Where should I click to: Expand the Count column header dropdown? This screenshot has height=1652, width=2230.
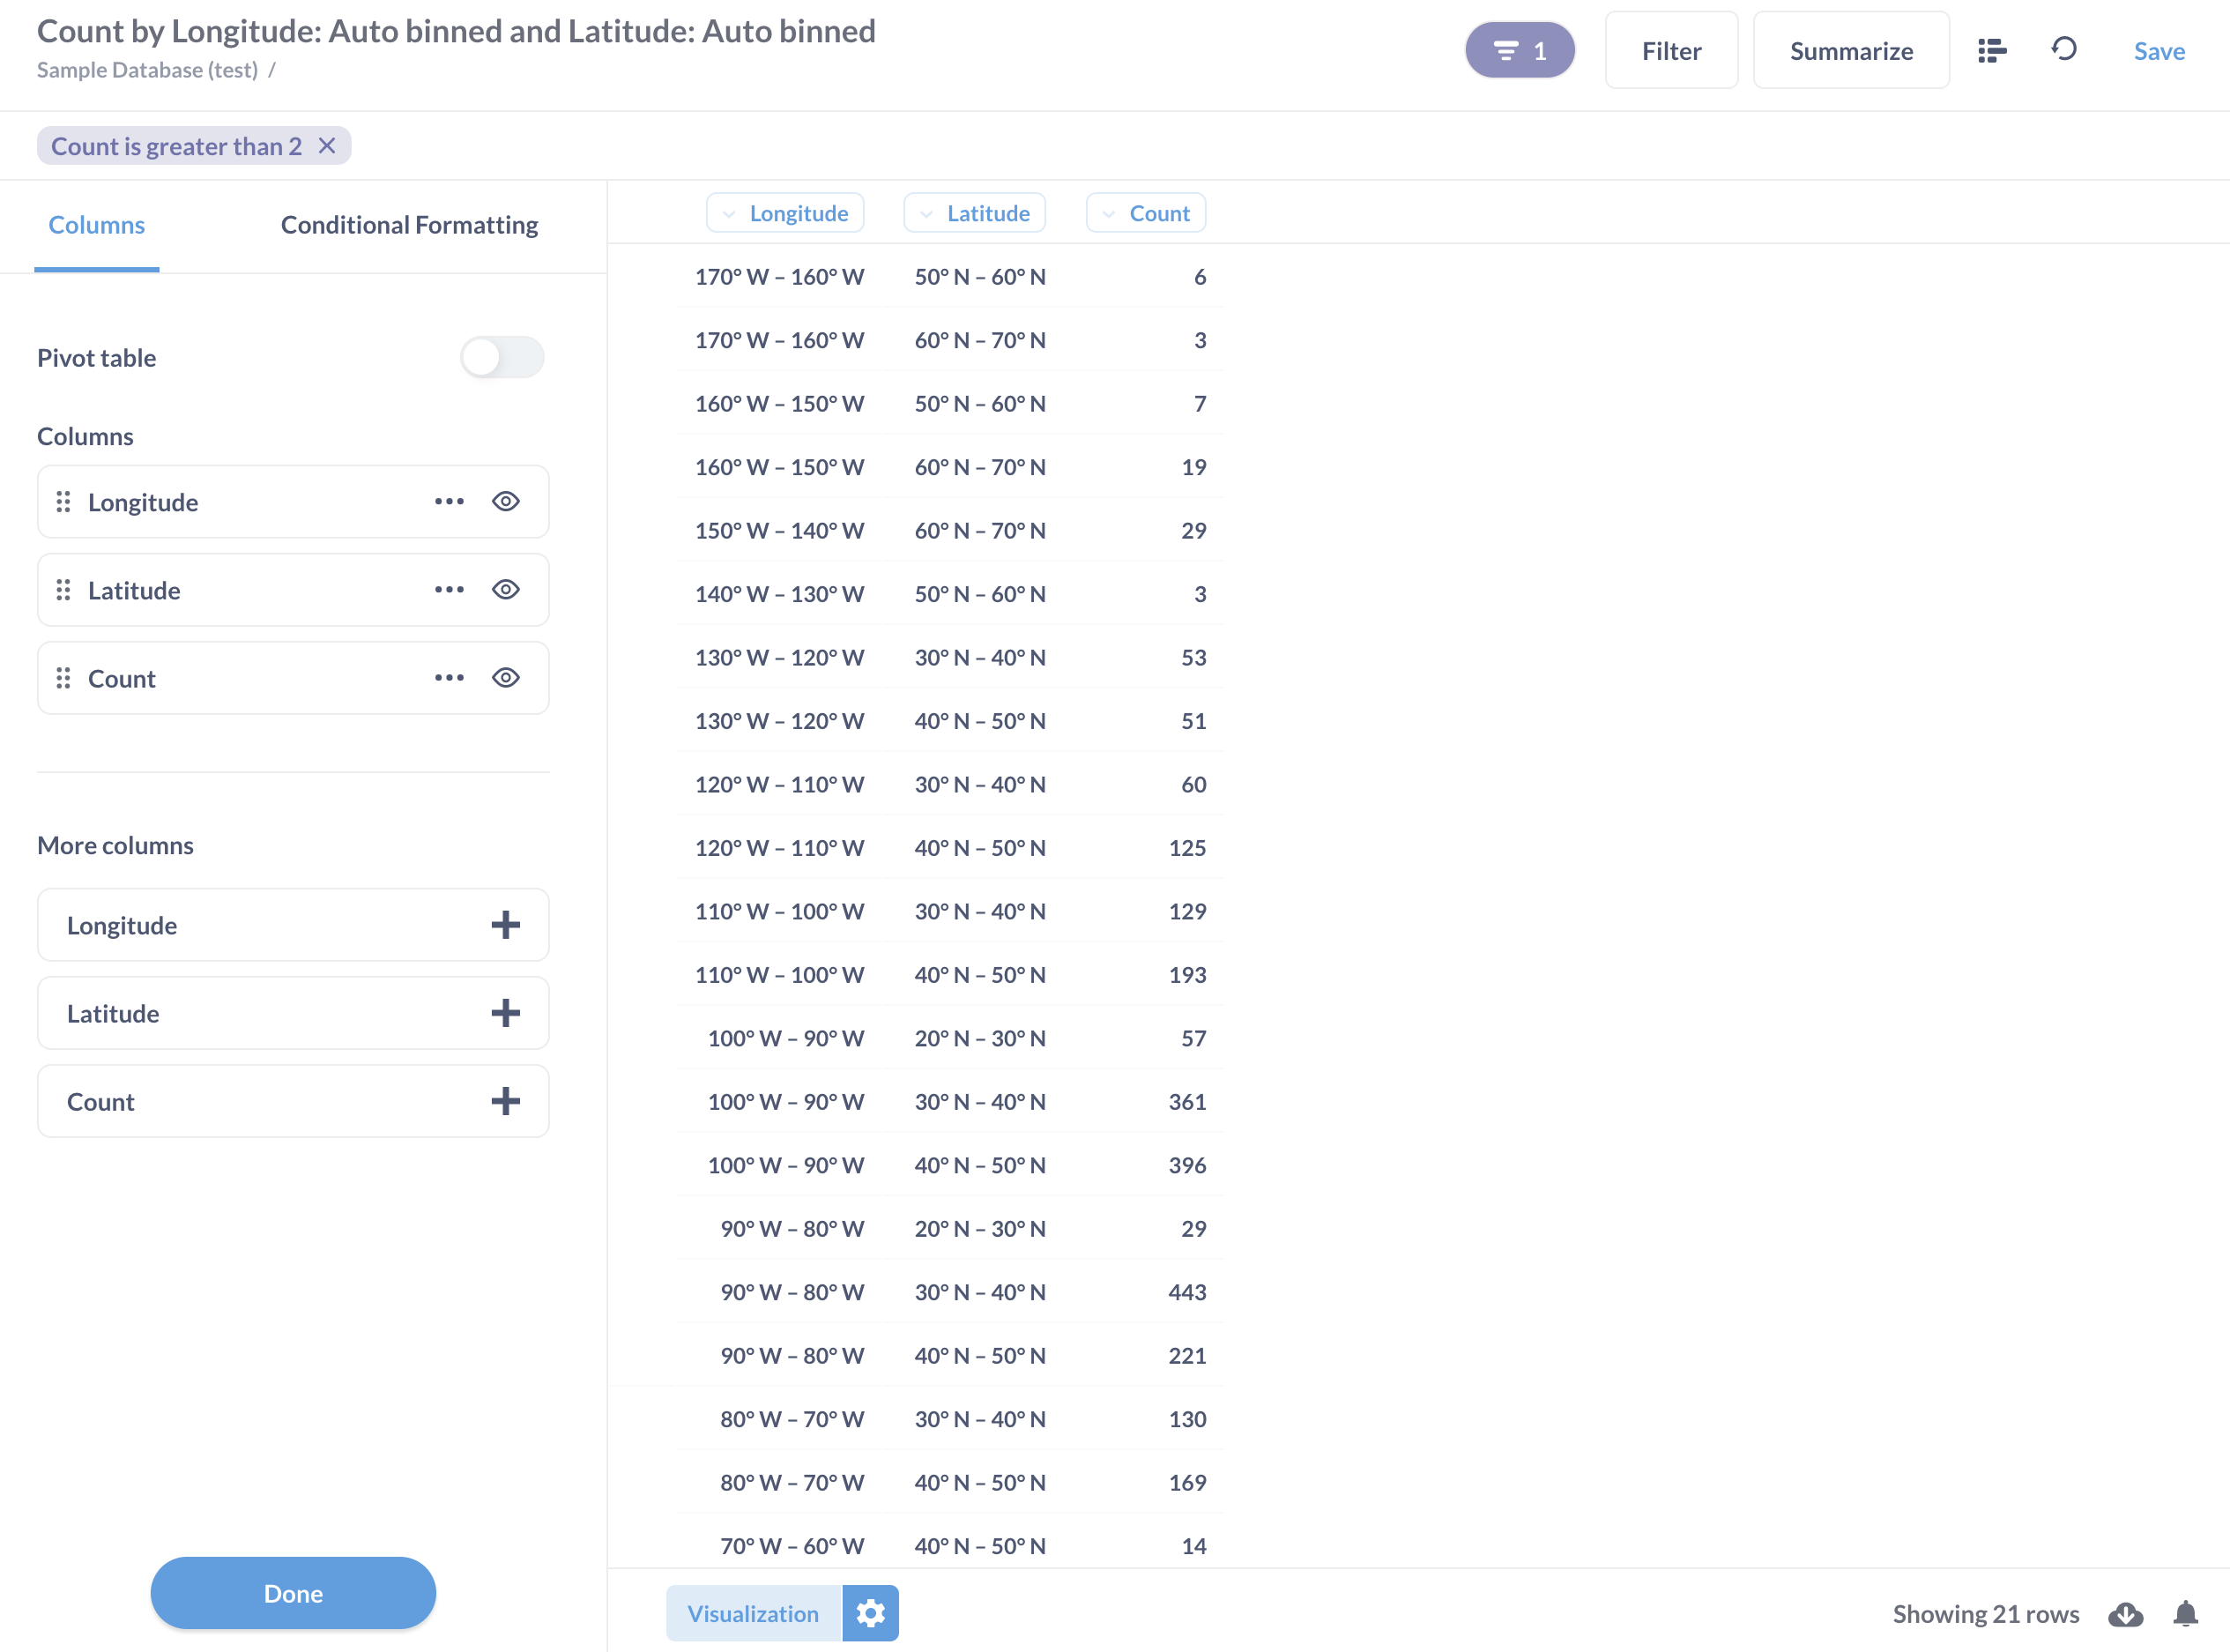coord(1146,214)
